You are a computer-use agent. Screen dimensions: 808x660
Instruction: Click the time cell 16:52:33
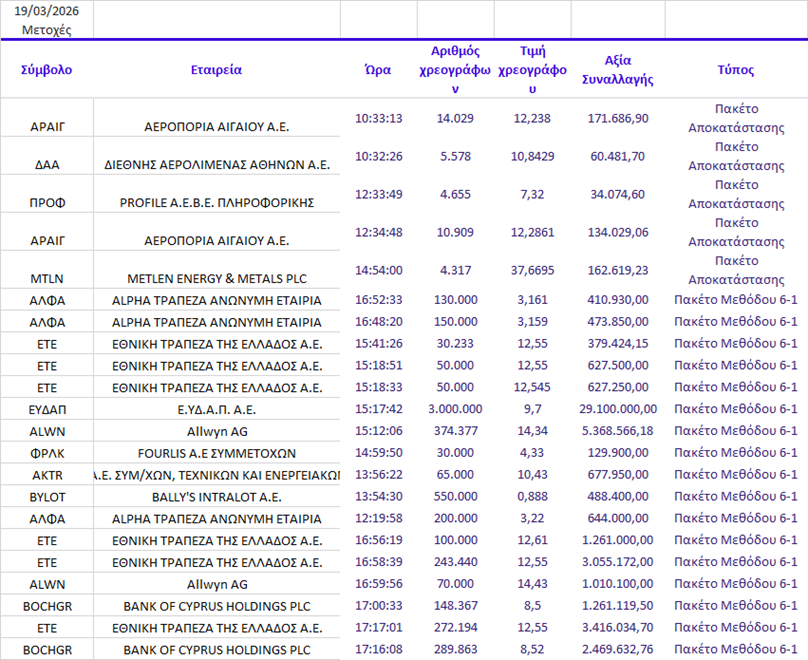(378, 300)
